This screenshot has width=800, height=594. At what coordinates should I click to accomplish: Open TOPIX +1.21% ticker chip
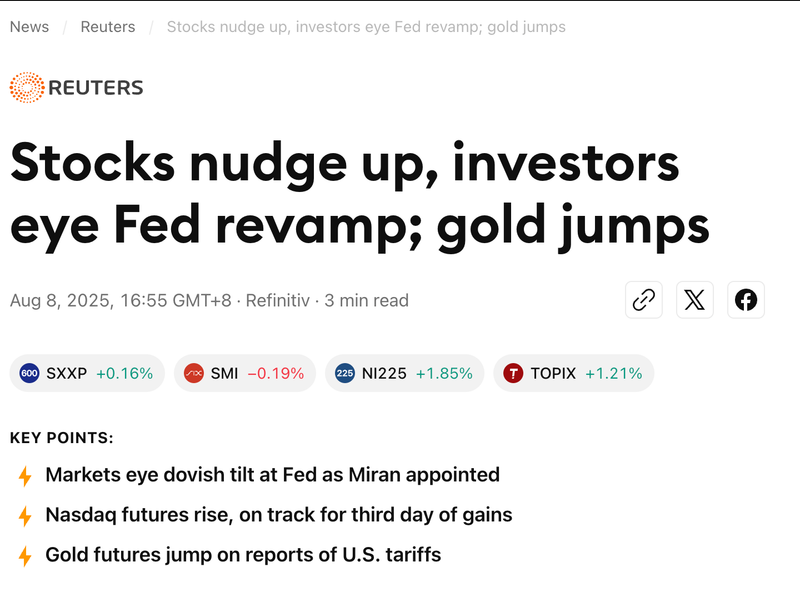pos(573,373)
